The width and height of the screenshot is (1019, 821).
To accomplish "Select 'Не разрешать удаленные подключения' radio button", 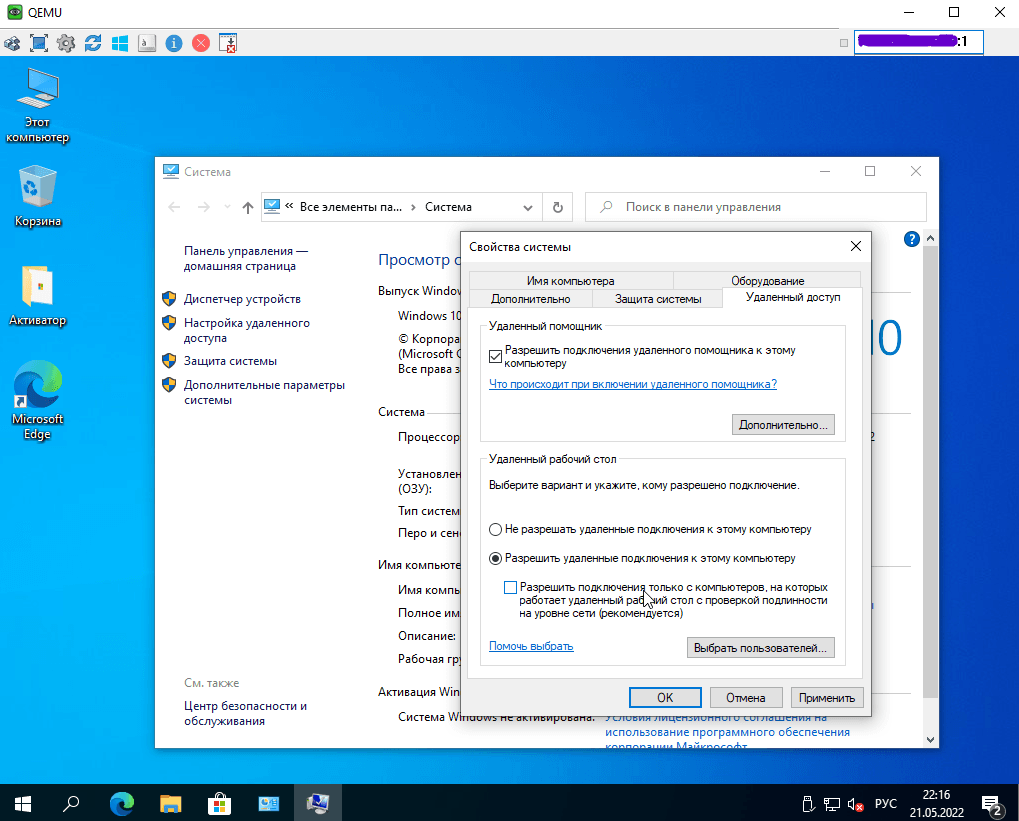I will [495, 529].
